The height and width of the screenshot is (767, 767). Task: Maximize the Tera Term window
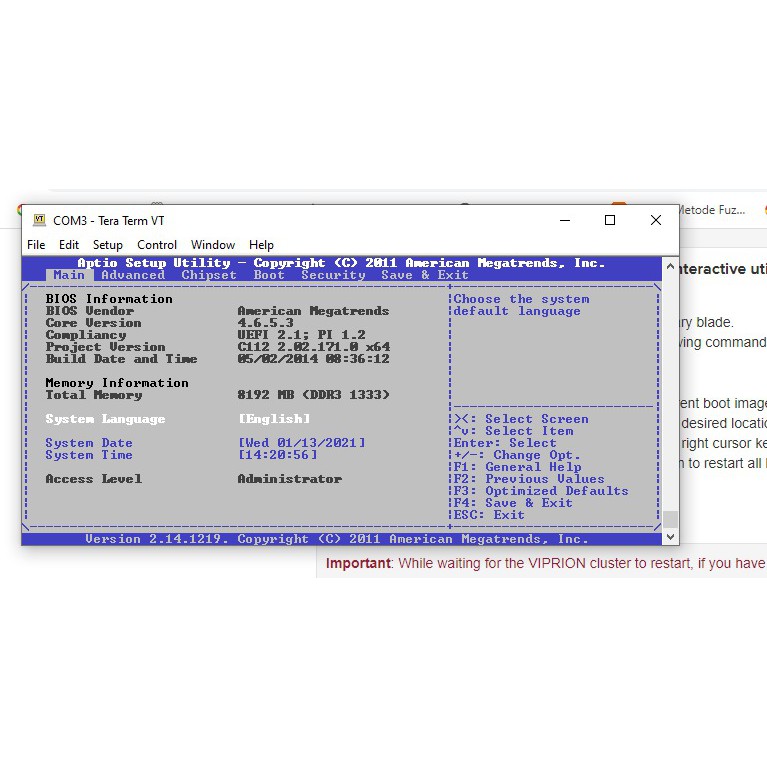610,220
